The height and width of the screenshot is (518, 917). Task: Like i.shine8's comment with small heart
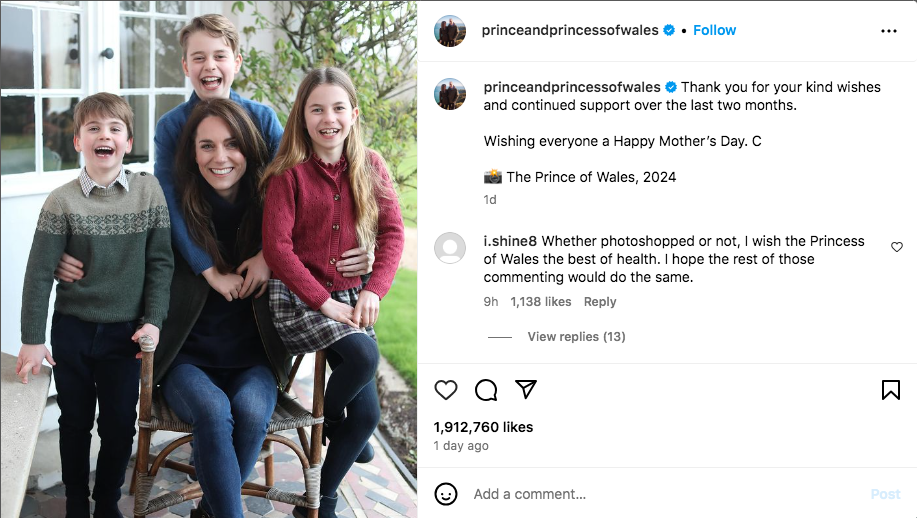pos(897,247)
